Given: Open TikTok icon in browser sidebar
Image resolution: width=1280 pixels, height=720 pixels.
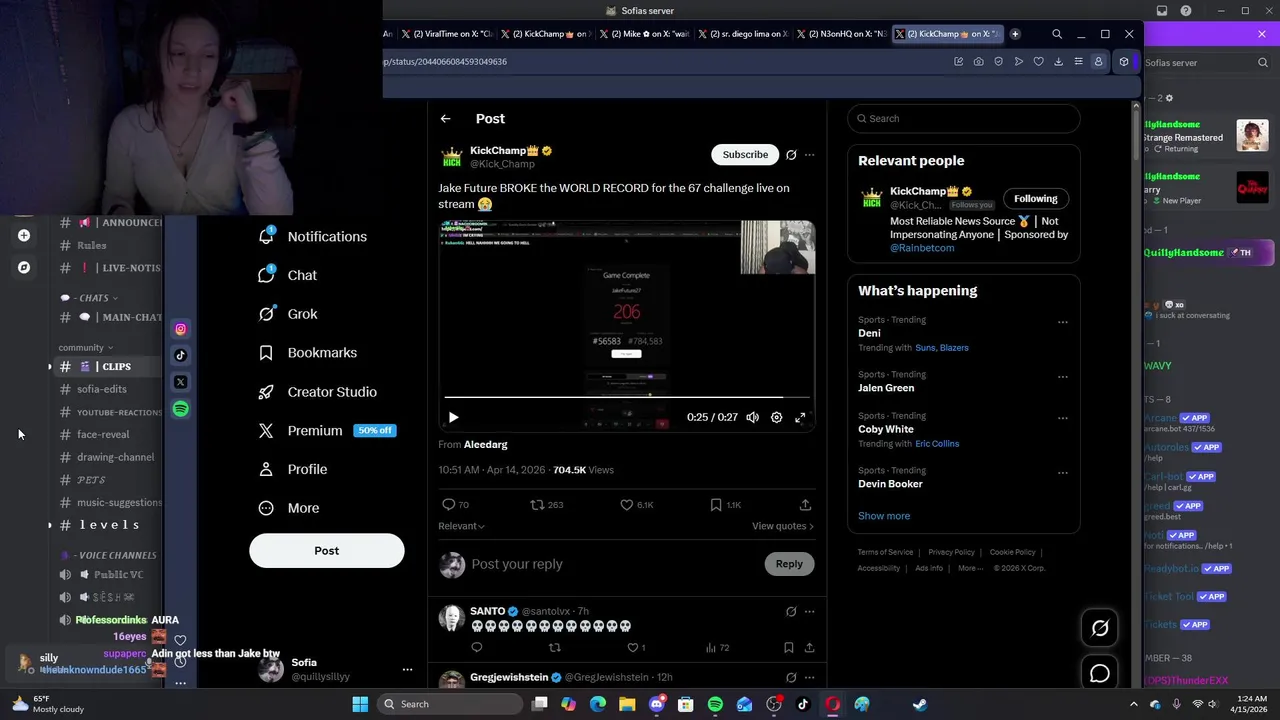Looking at the screenshot, I should click(x=180, y=355).
